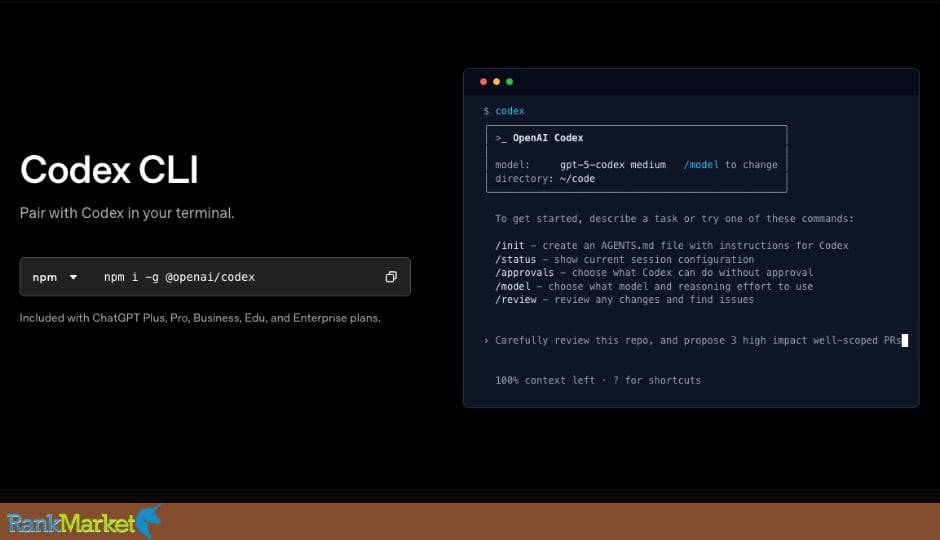This screenshot has width=940, height=540.
Task: Click '/model – choose what model' command line
Action: (654, 286)
